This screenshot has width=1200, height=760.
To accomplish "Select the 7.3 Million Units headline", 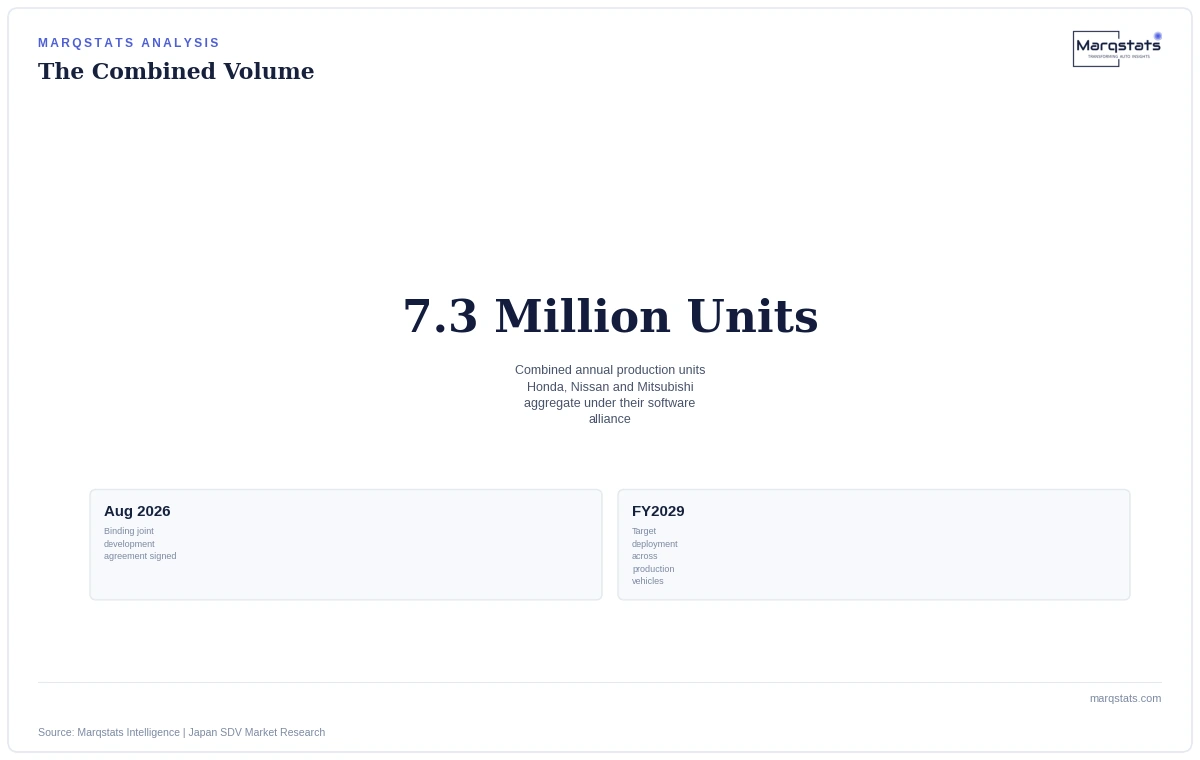I will tap(610, 316).
